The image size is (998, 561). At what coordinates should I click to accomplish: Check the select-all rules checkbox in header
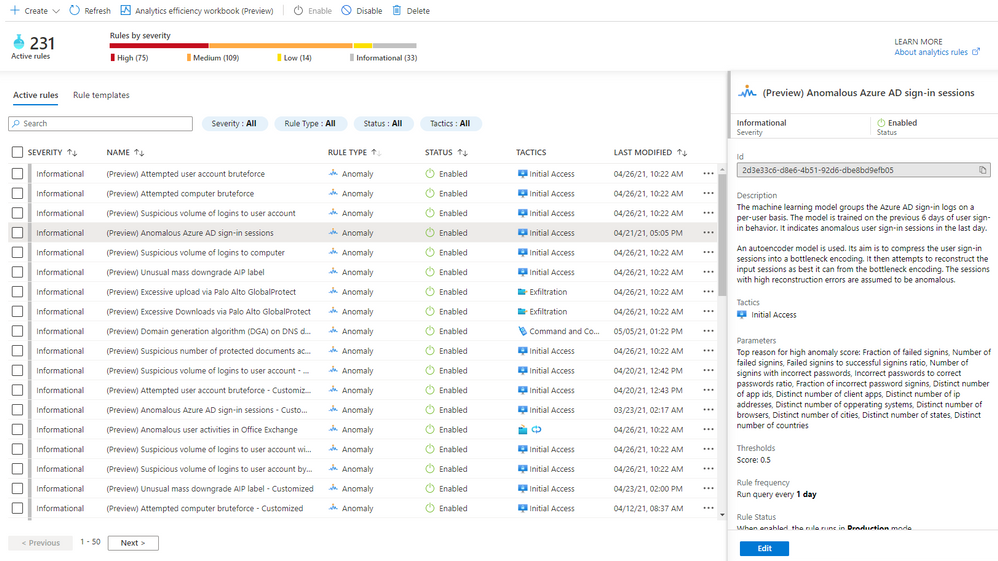pos(17,153)
